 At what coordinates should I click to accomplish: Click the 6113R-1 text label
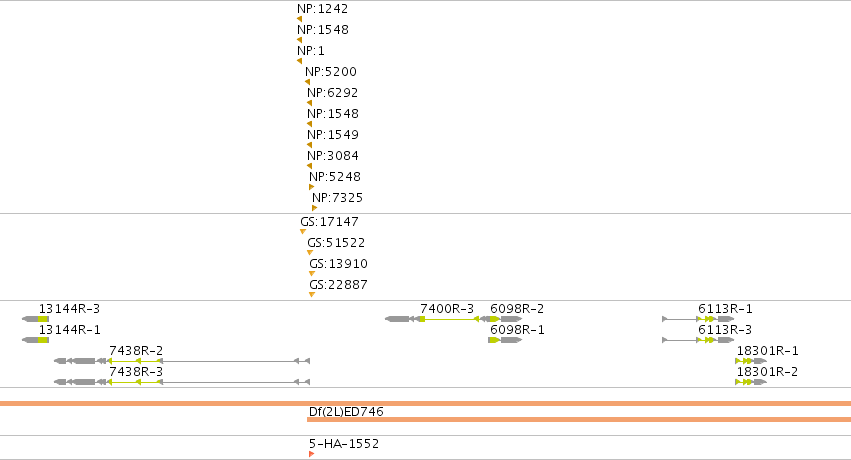click(x=725, y=309)
